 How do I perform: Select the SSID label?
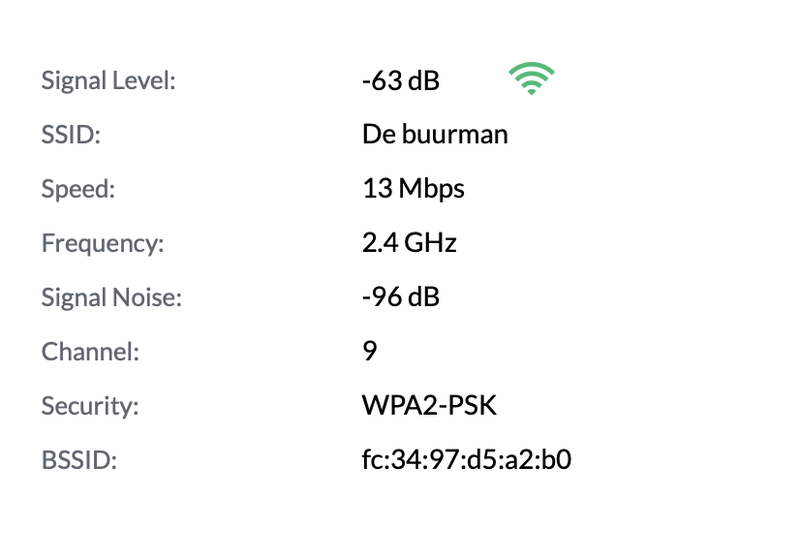71,135
